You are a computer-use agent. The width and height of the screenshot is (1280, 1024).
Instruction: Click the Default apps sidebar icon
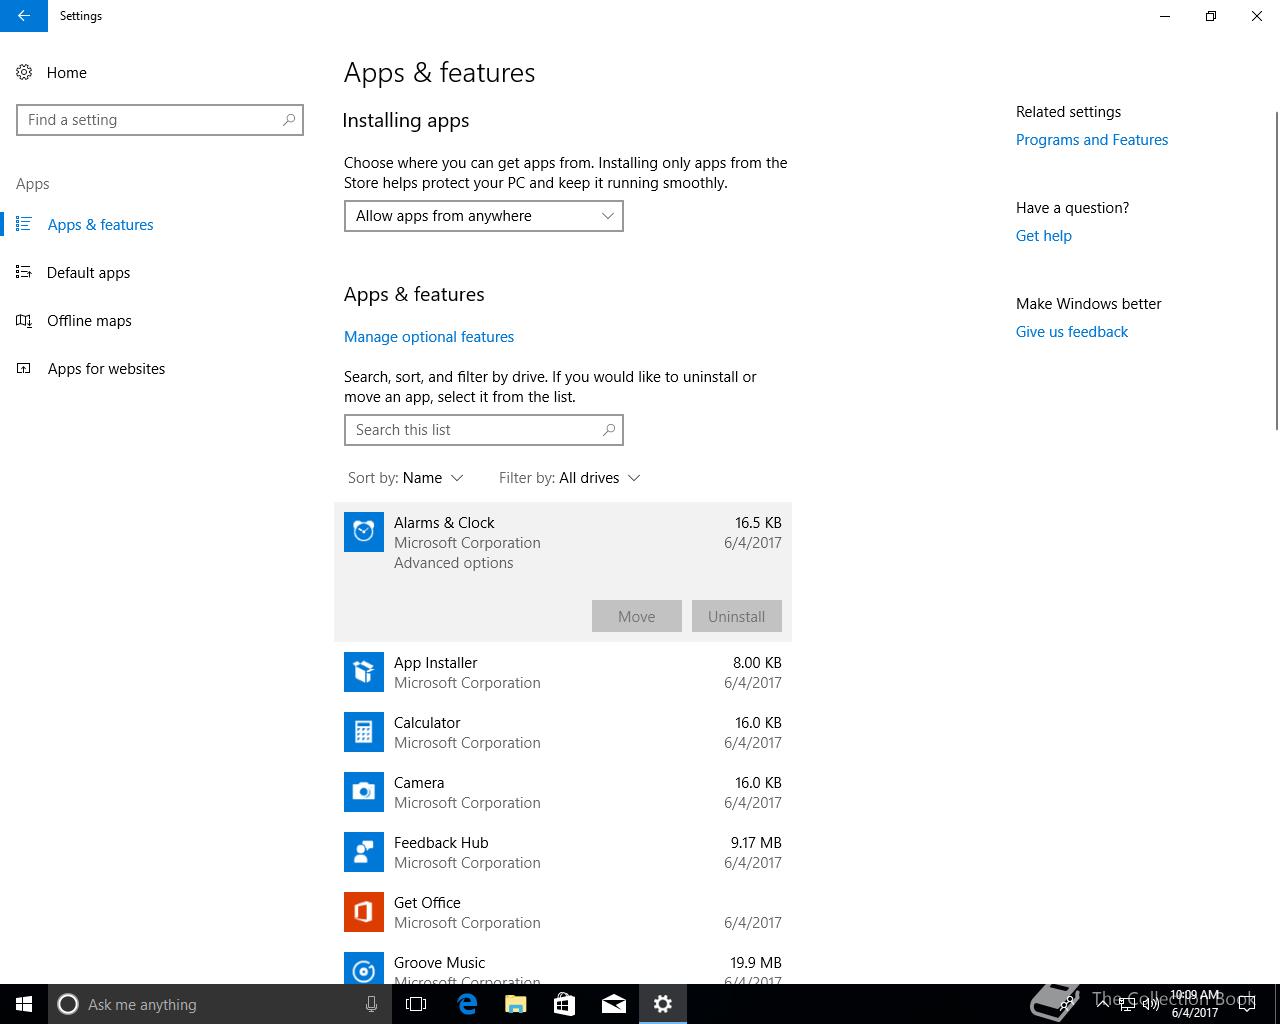tap(24, 272)
